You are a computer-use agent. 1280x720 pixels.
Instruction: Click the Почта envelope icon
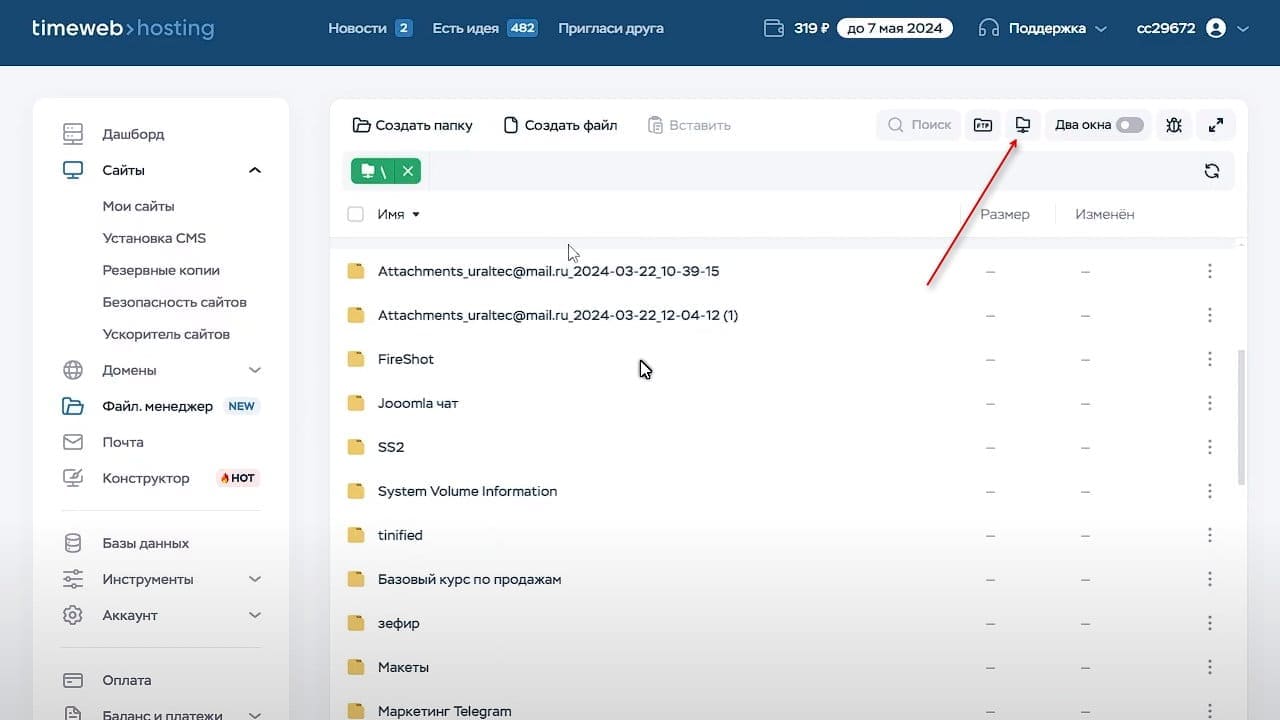73,442
